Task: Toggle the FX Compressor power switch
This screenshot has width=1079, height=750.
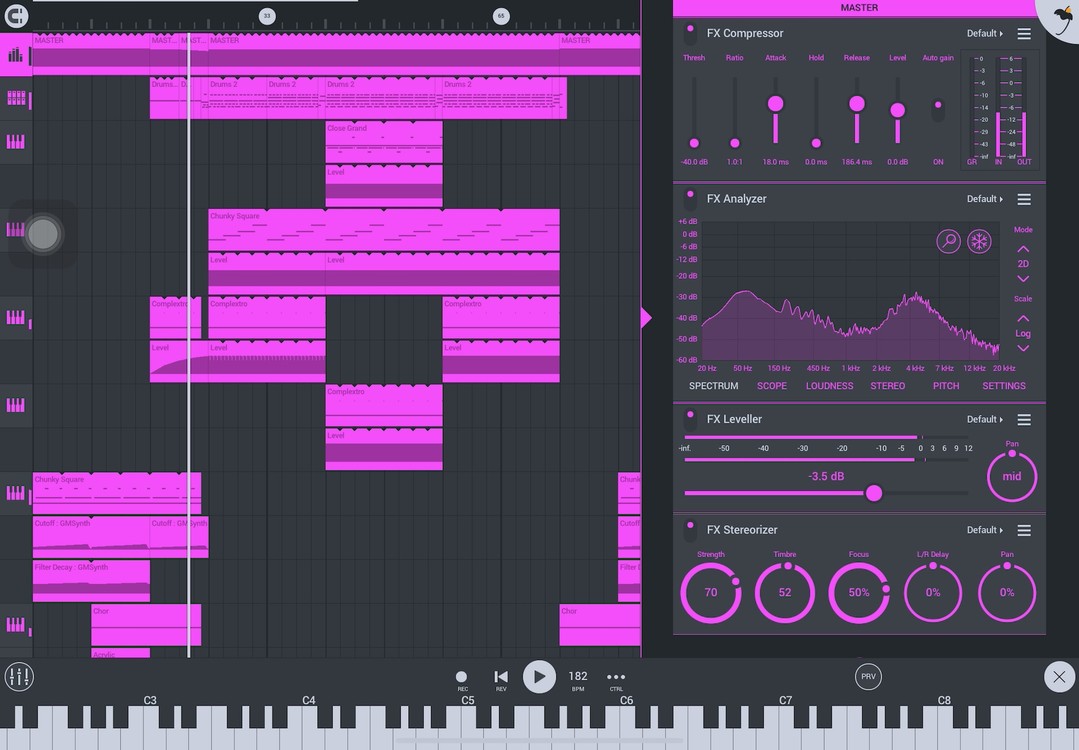Action: [x=690, y=34]
